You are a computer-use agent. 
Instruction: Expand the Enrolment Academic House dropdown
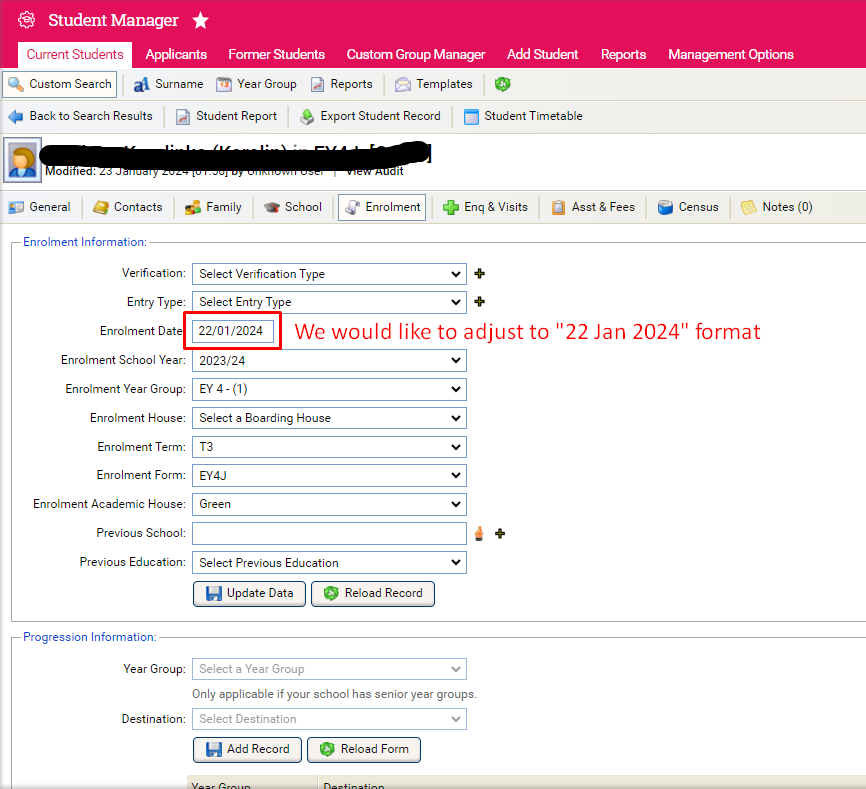coord(329,505)
